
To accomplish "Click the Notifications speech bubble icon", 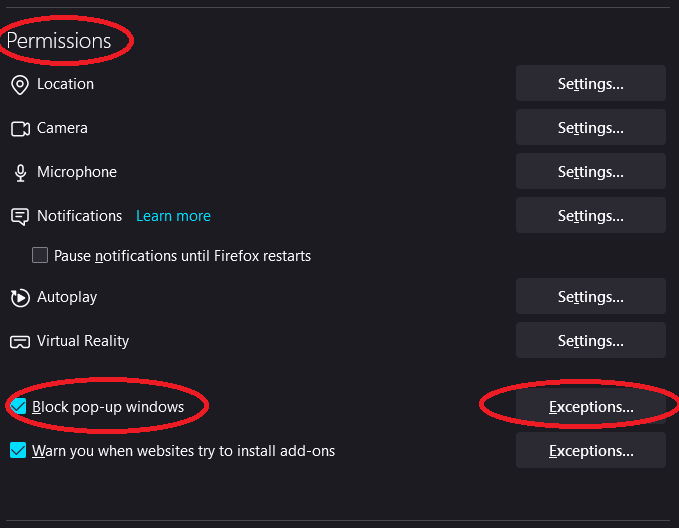I will tap(19, 217).
